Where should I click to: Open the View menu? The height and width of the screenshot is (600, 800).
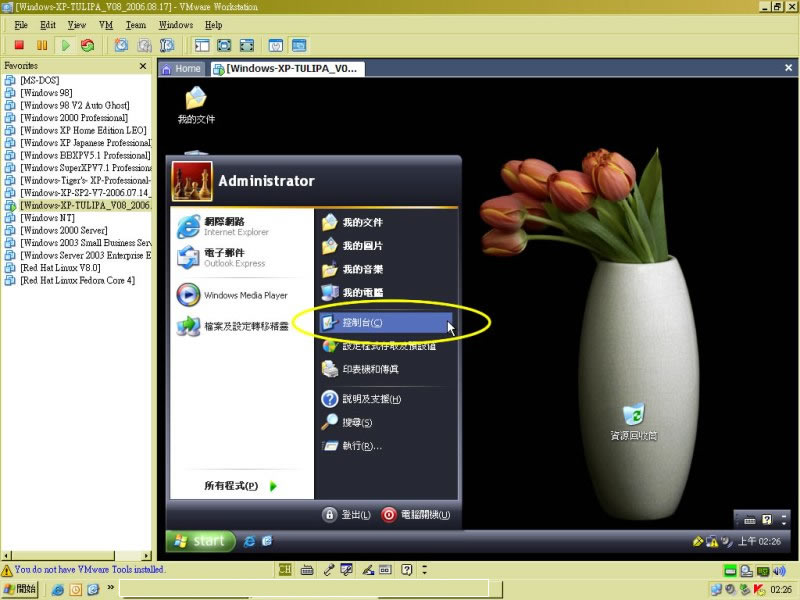[x=77, y=25]
